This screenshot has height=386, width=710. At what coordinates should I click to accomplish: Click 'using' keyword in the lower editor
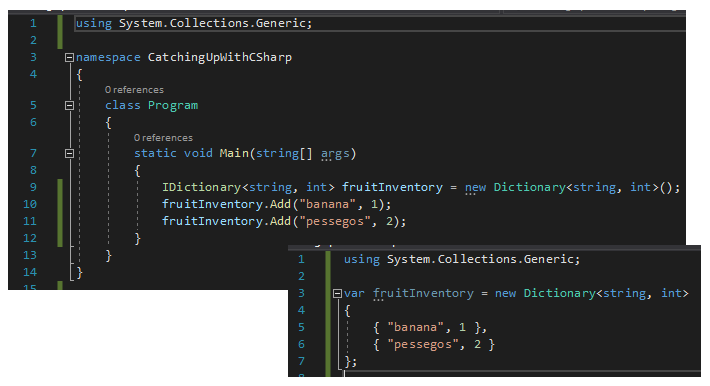click(362, 259)
